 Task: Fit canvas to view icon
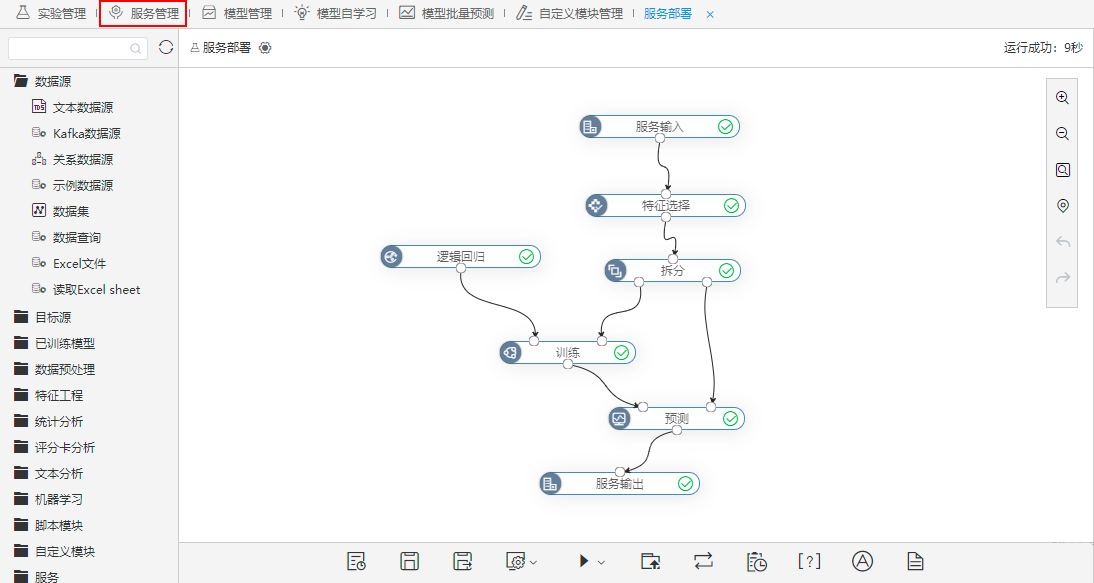1063,170
